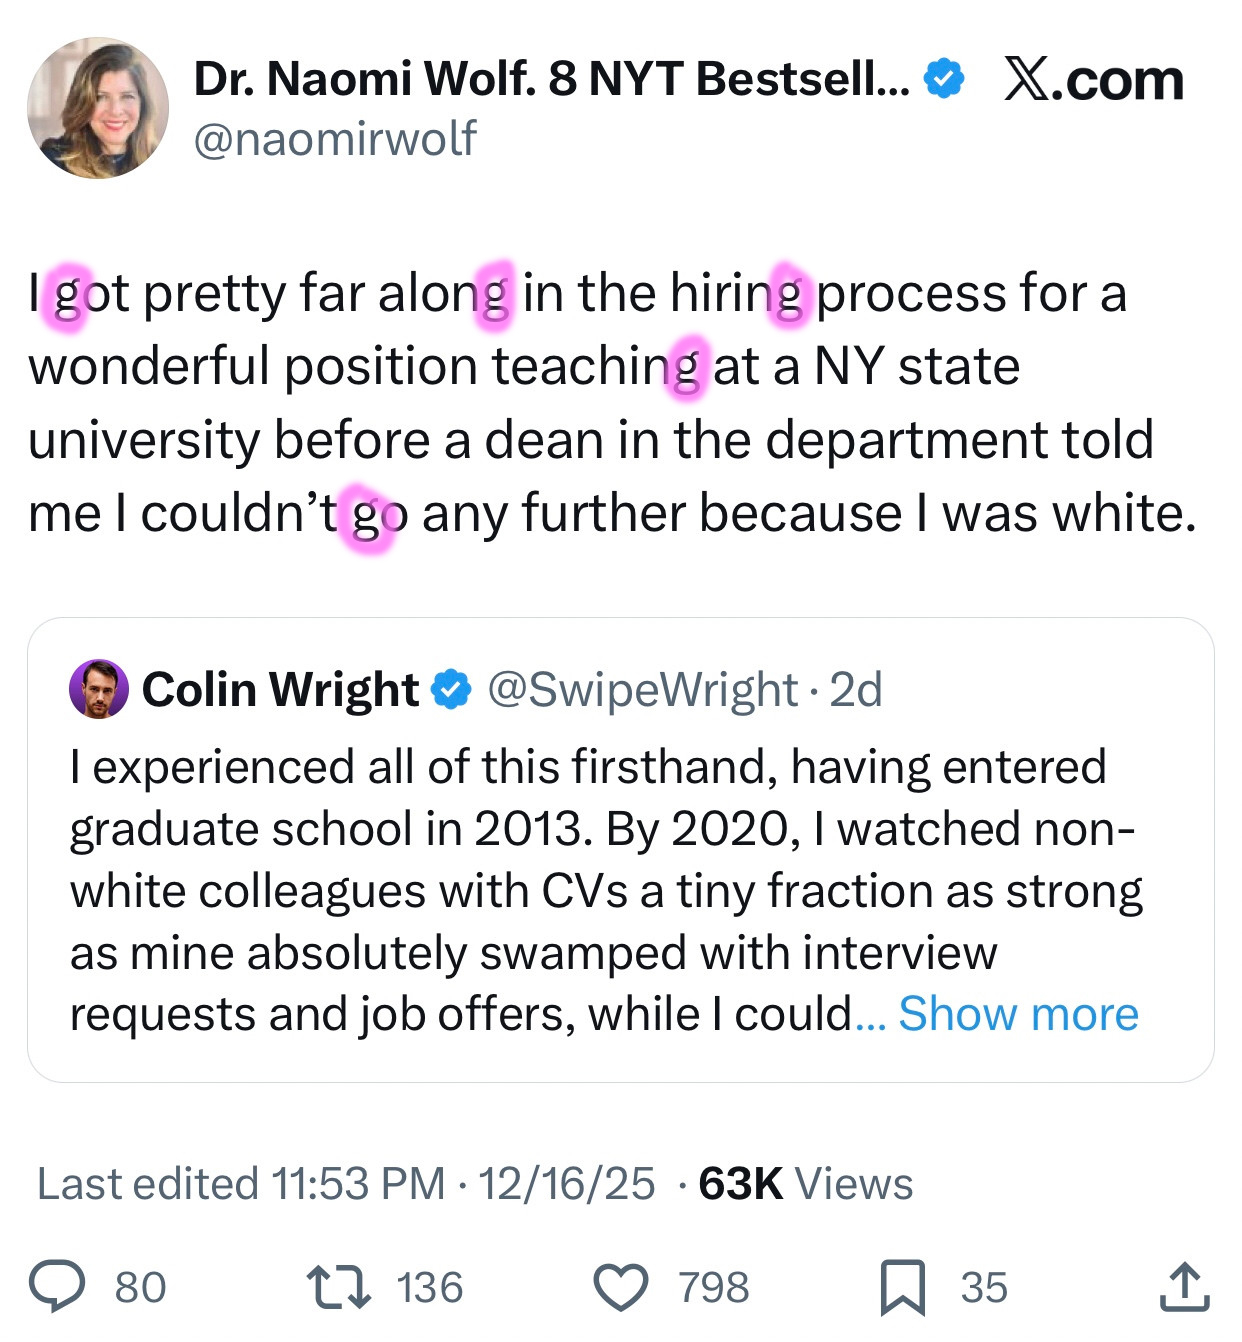Screen dimensions: 1242x1342
Task: View edit history via Last edited timestamp
Action: coord(240,1184)
